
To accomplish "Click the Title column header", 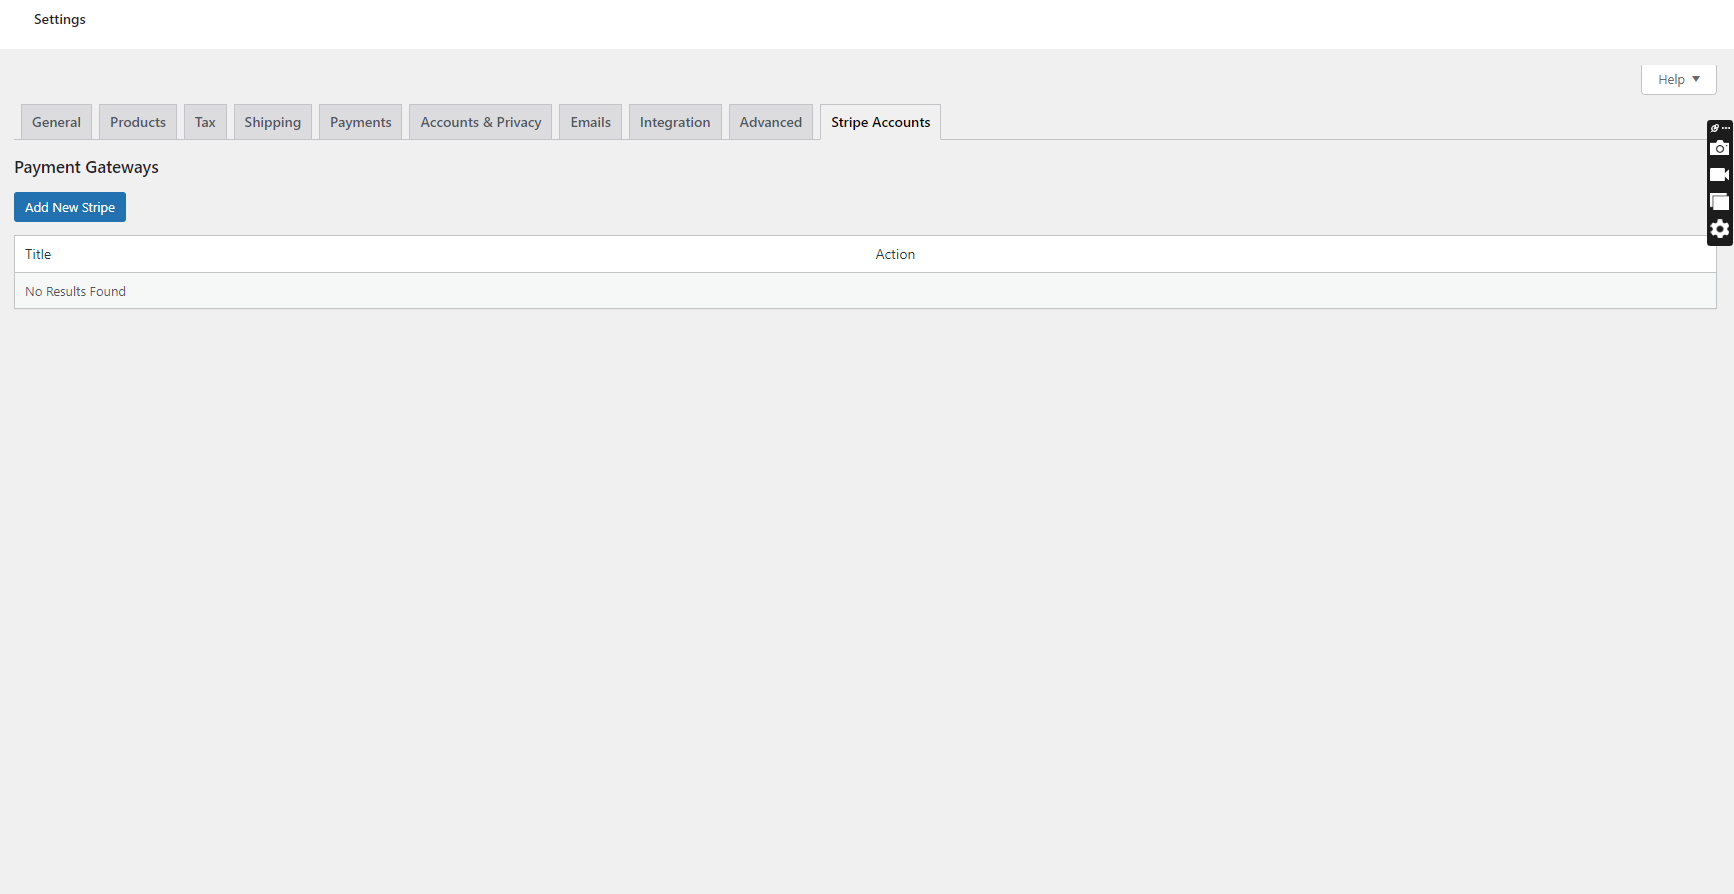I will [38, 254].
